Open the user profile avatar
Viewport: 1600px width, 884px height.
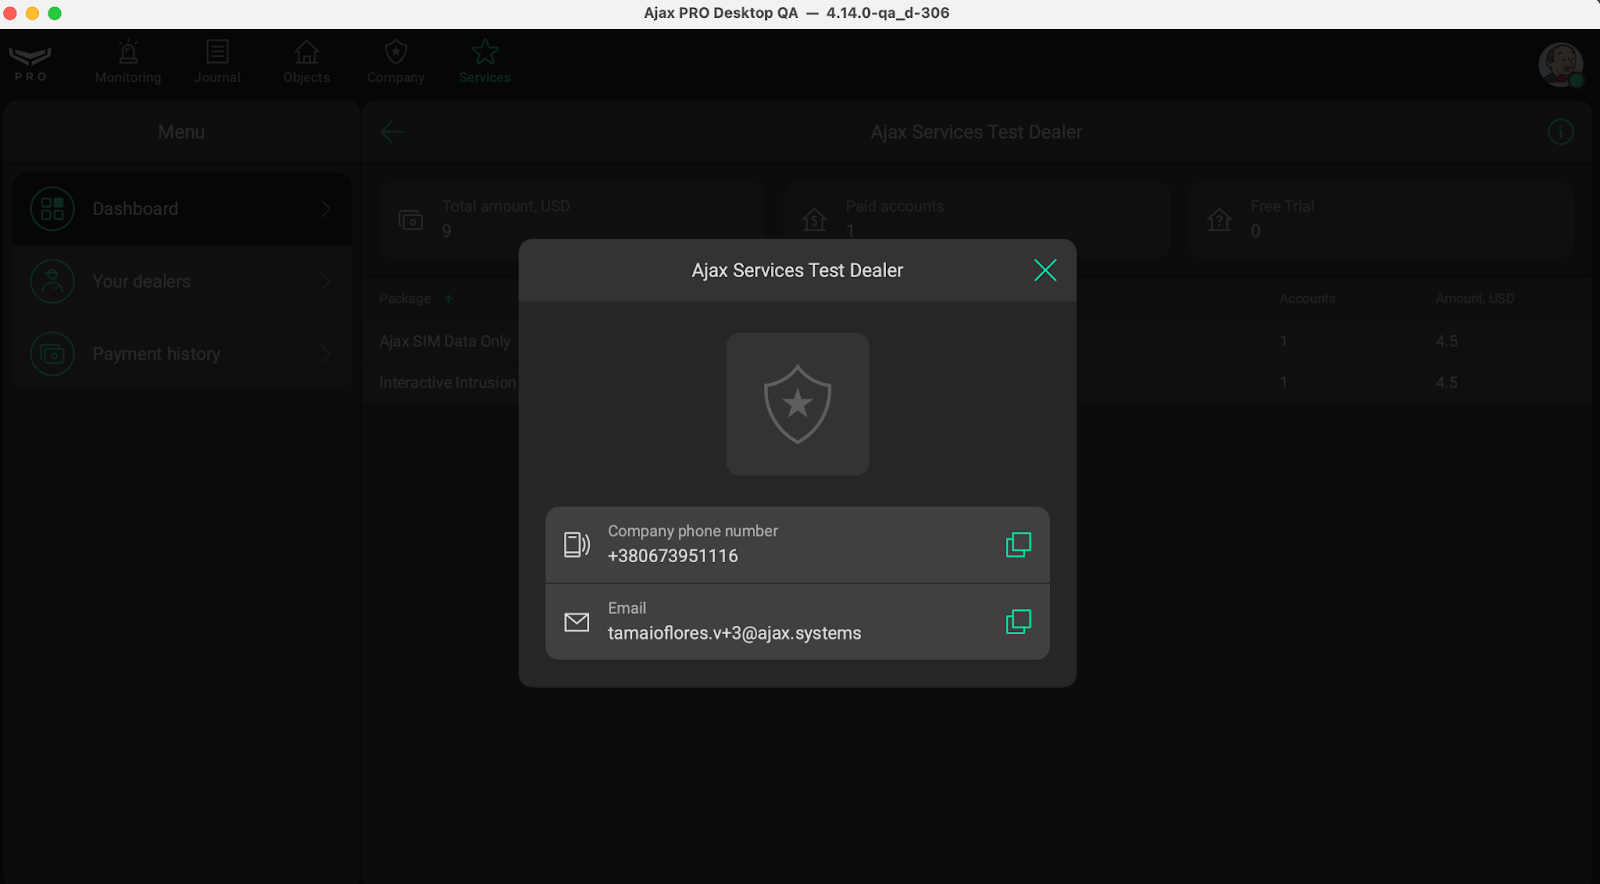pos(1560,65)
